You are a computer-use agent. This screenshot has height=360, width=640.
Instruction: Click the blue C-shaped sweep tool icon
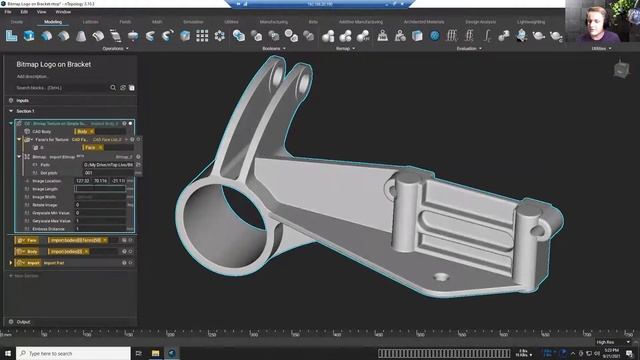(150, 36)
